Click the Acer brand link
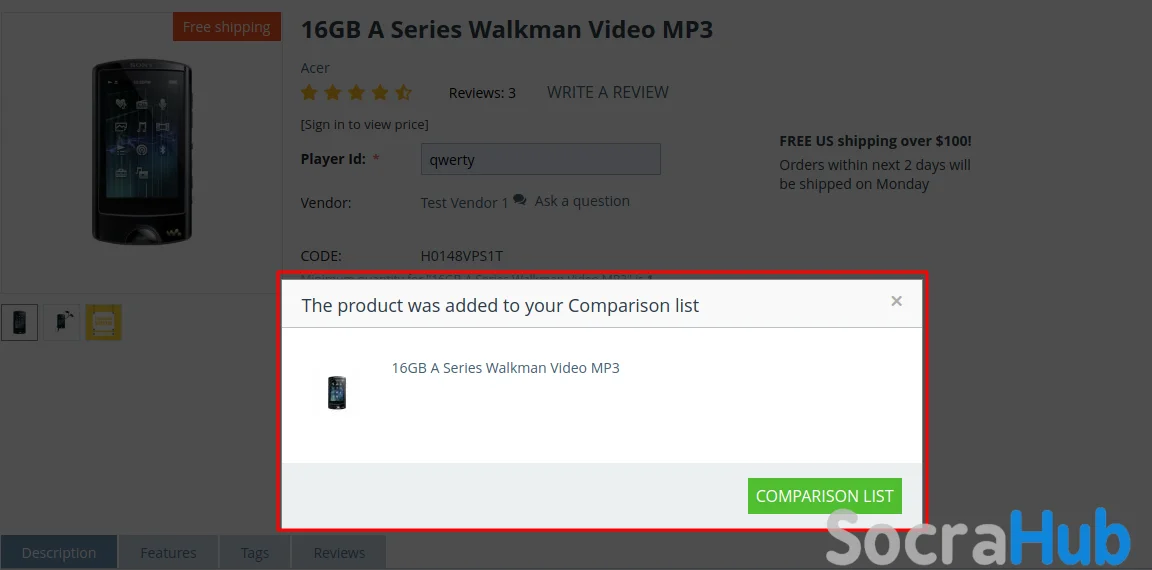 (315, 68)
